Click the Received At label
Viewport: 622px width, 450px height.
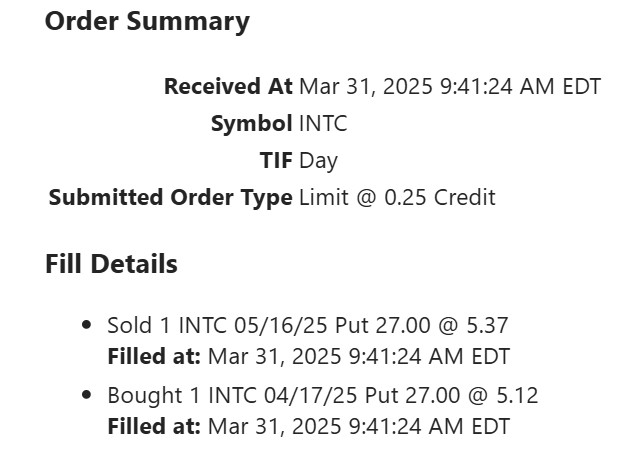pos(228,86)
